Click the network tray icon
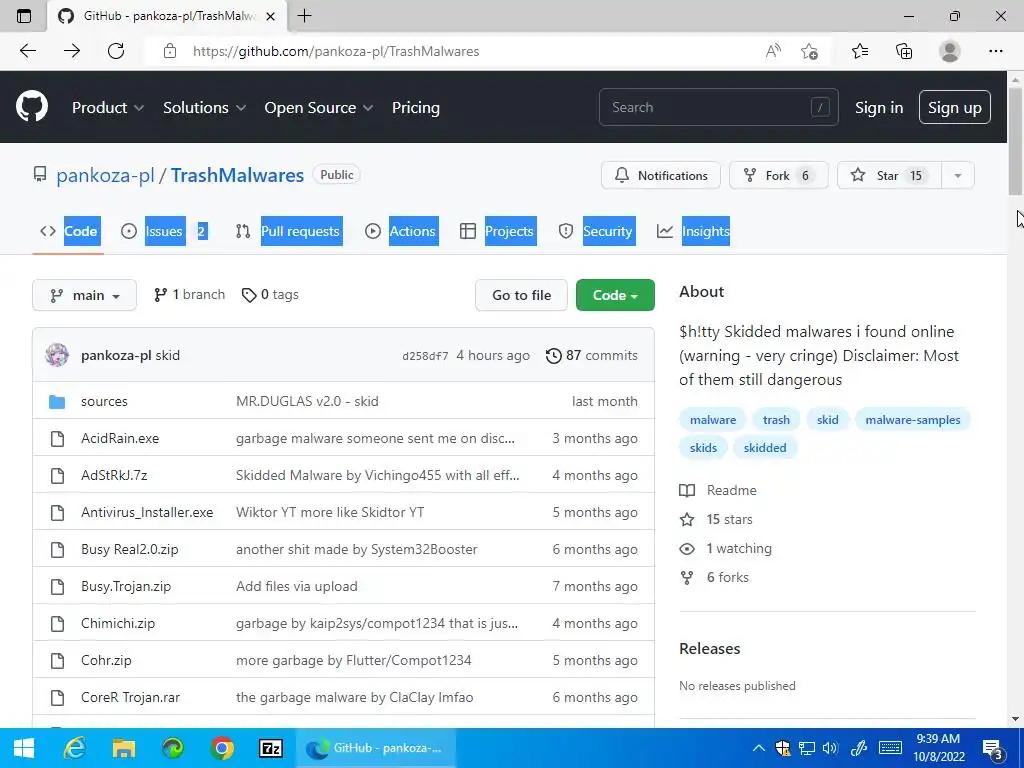The height and width of the screenshot is (768, 1024). [x=807, y=748]
